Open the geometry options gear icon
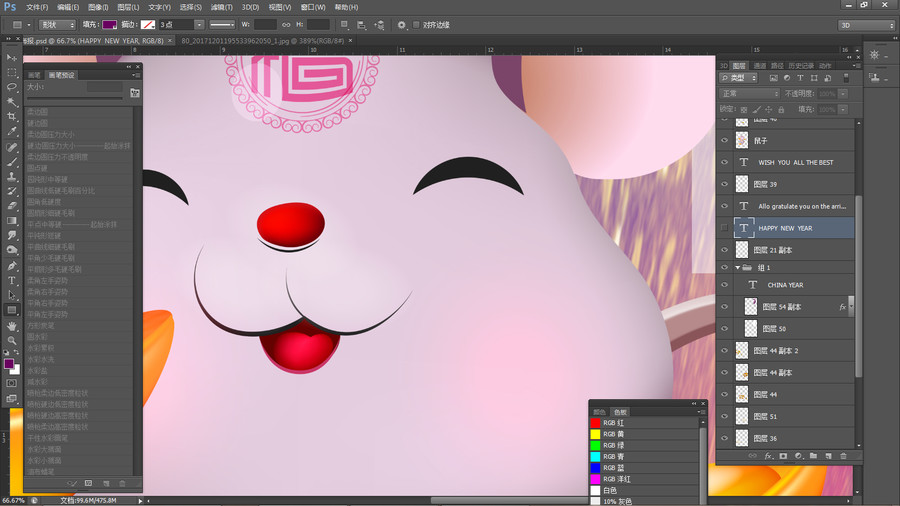Image resolution: width=900 pixels, height=506 pixels. (x=402, y=25)
